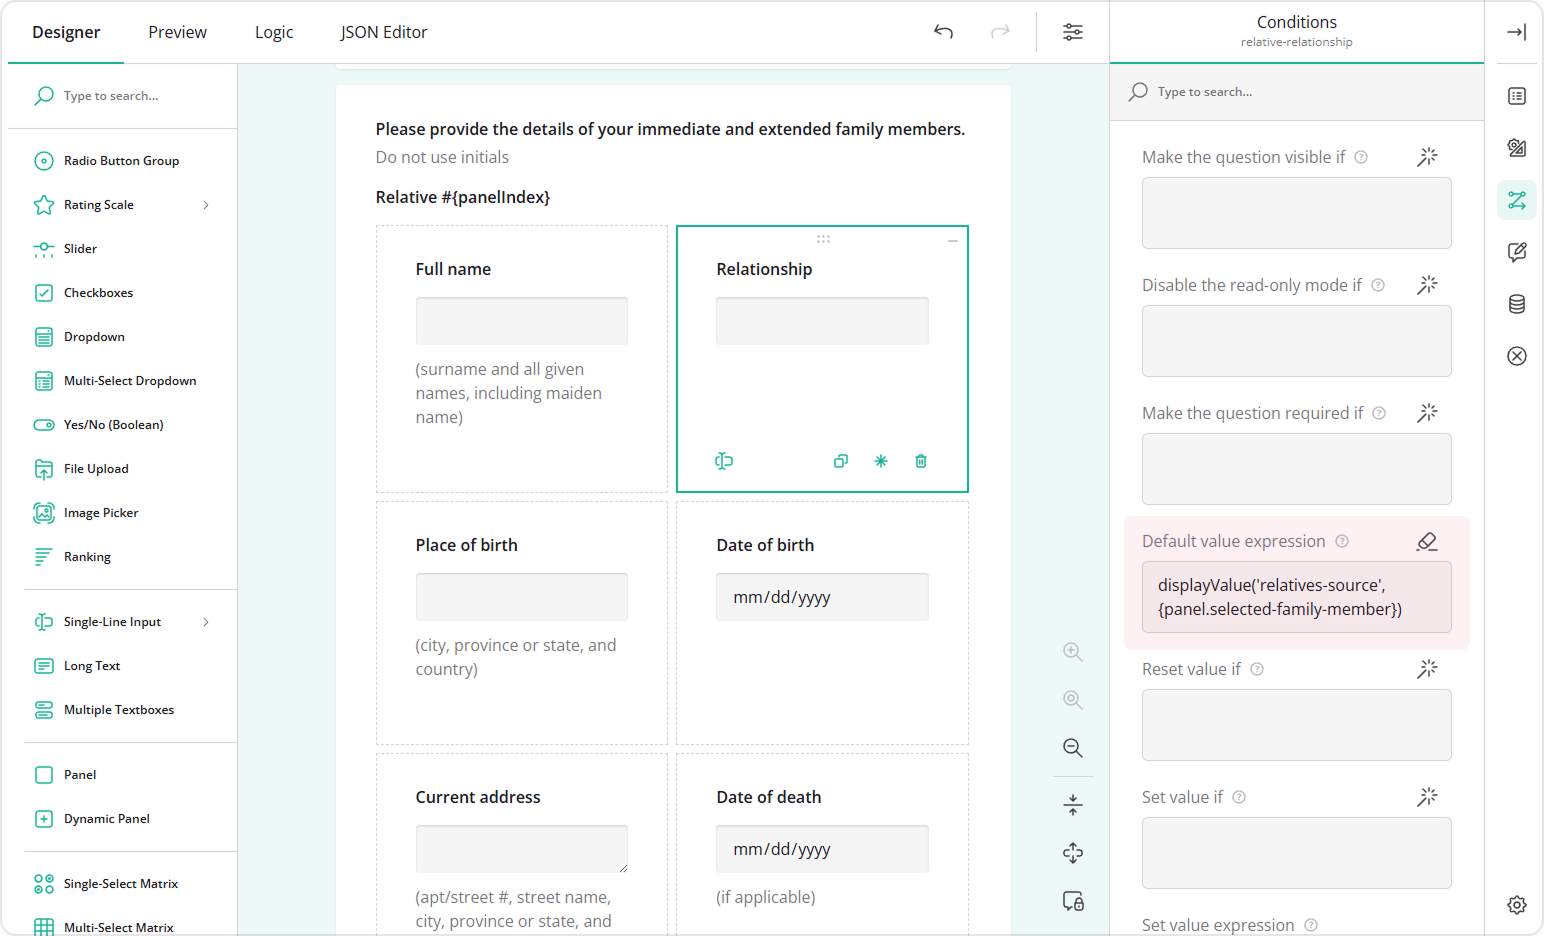The width and height of the screenshot is (1544, 936).
Task: Open the JSON Editor tab
Action: tap(383, 32)
